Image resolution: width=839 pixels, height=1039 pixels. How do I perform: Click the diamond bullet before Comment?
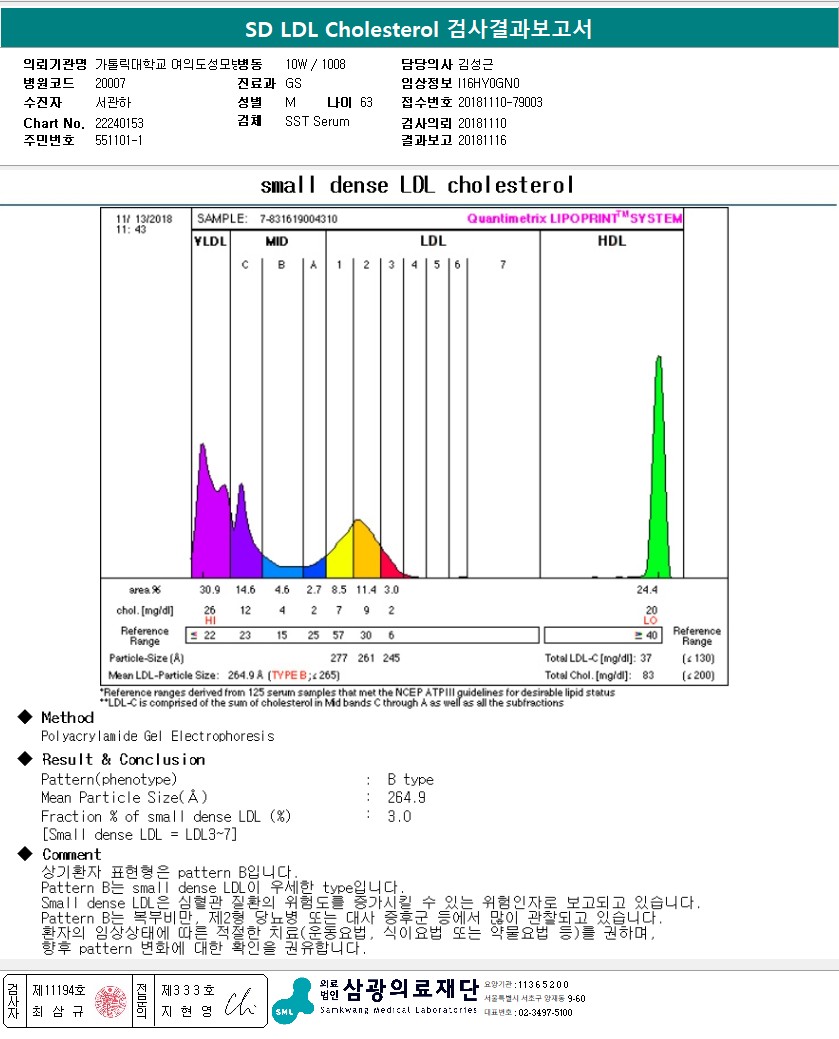point(25,854)
